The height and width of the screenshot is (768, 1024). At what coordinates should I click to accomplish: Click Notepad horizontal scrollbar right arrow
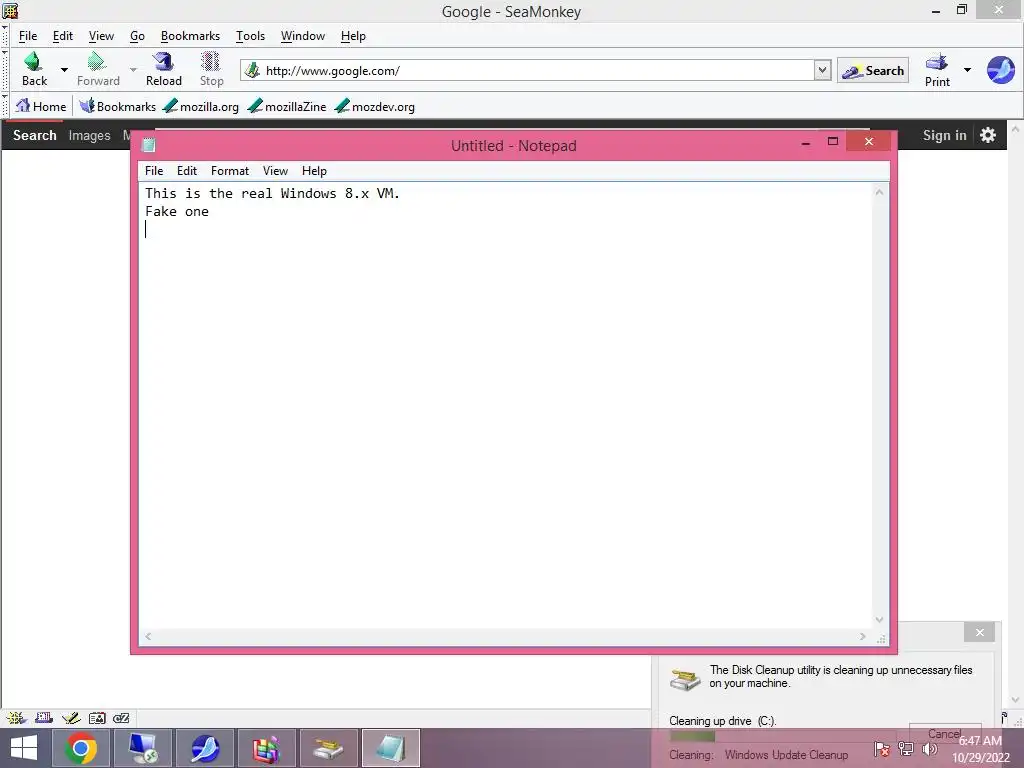[x=863, y=636]
